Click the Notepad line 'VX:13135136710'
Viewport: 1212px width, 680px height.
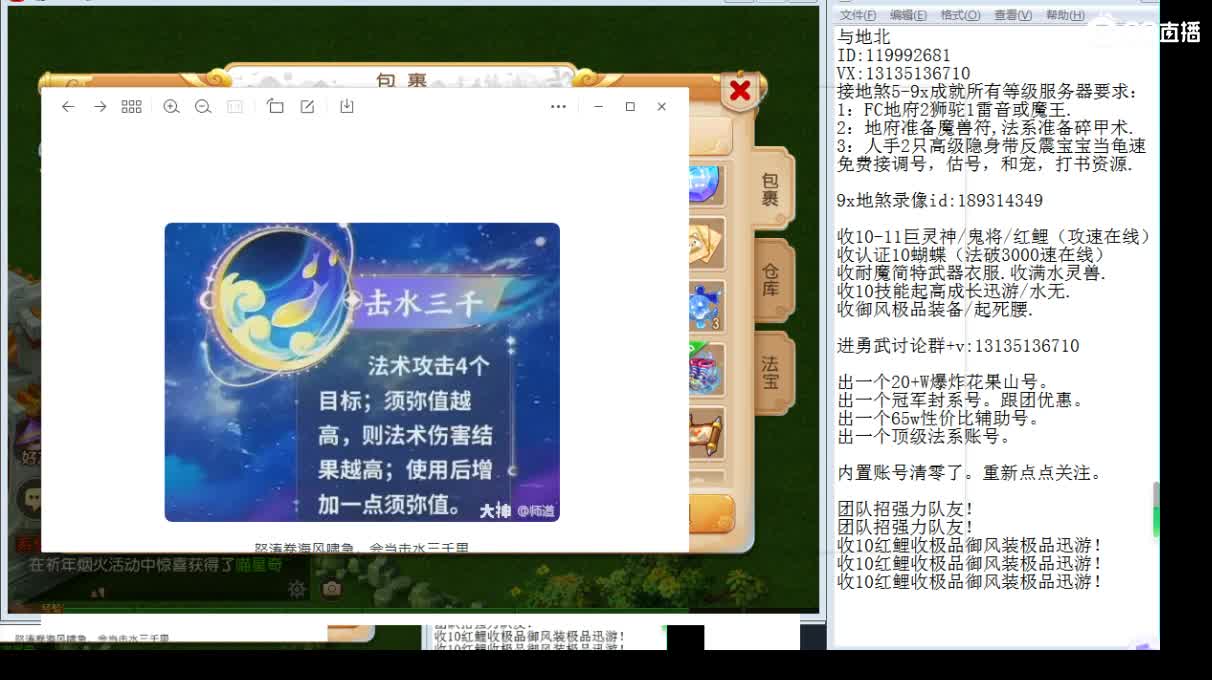point(904,74)
